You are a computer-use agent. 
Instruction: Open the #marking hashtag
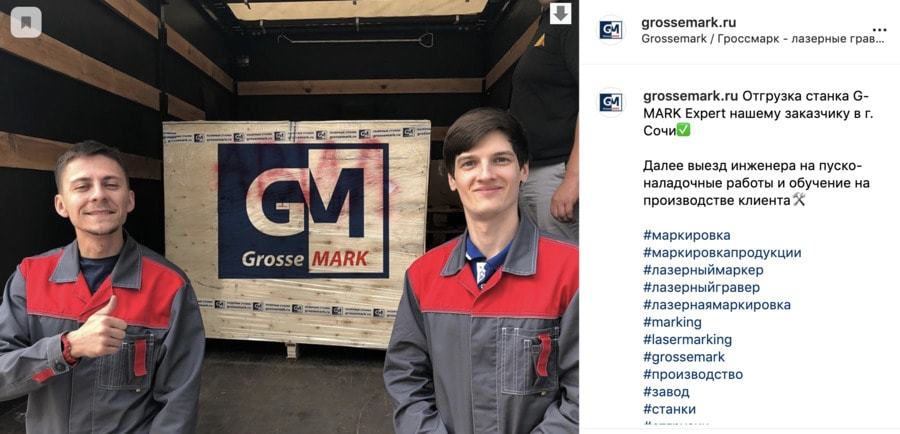click(x=672, y=322)
